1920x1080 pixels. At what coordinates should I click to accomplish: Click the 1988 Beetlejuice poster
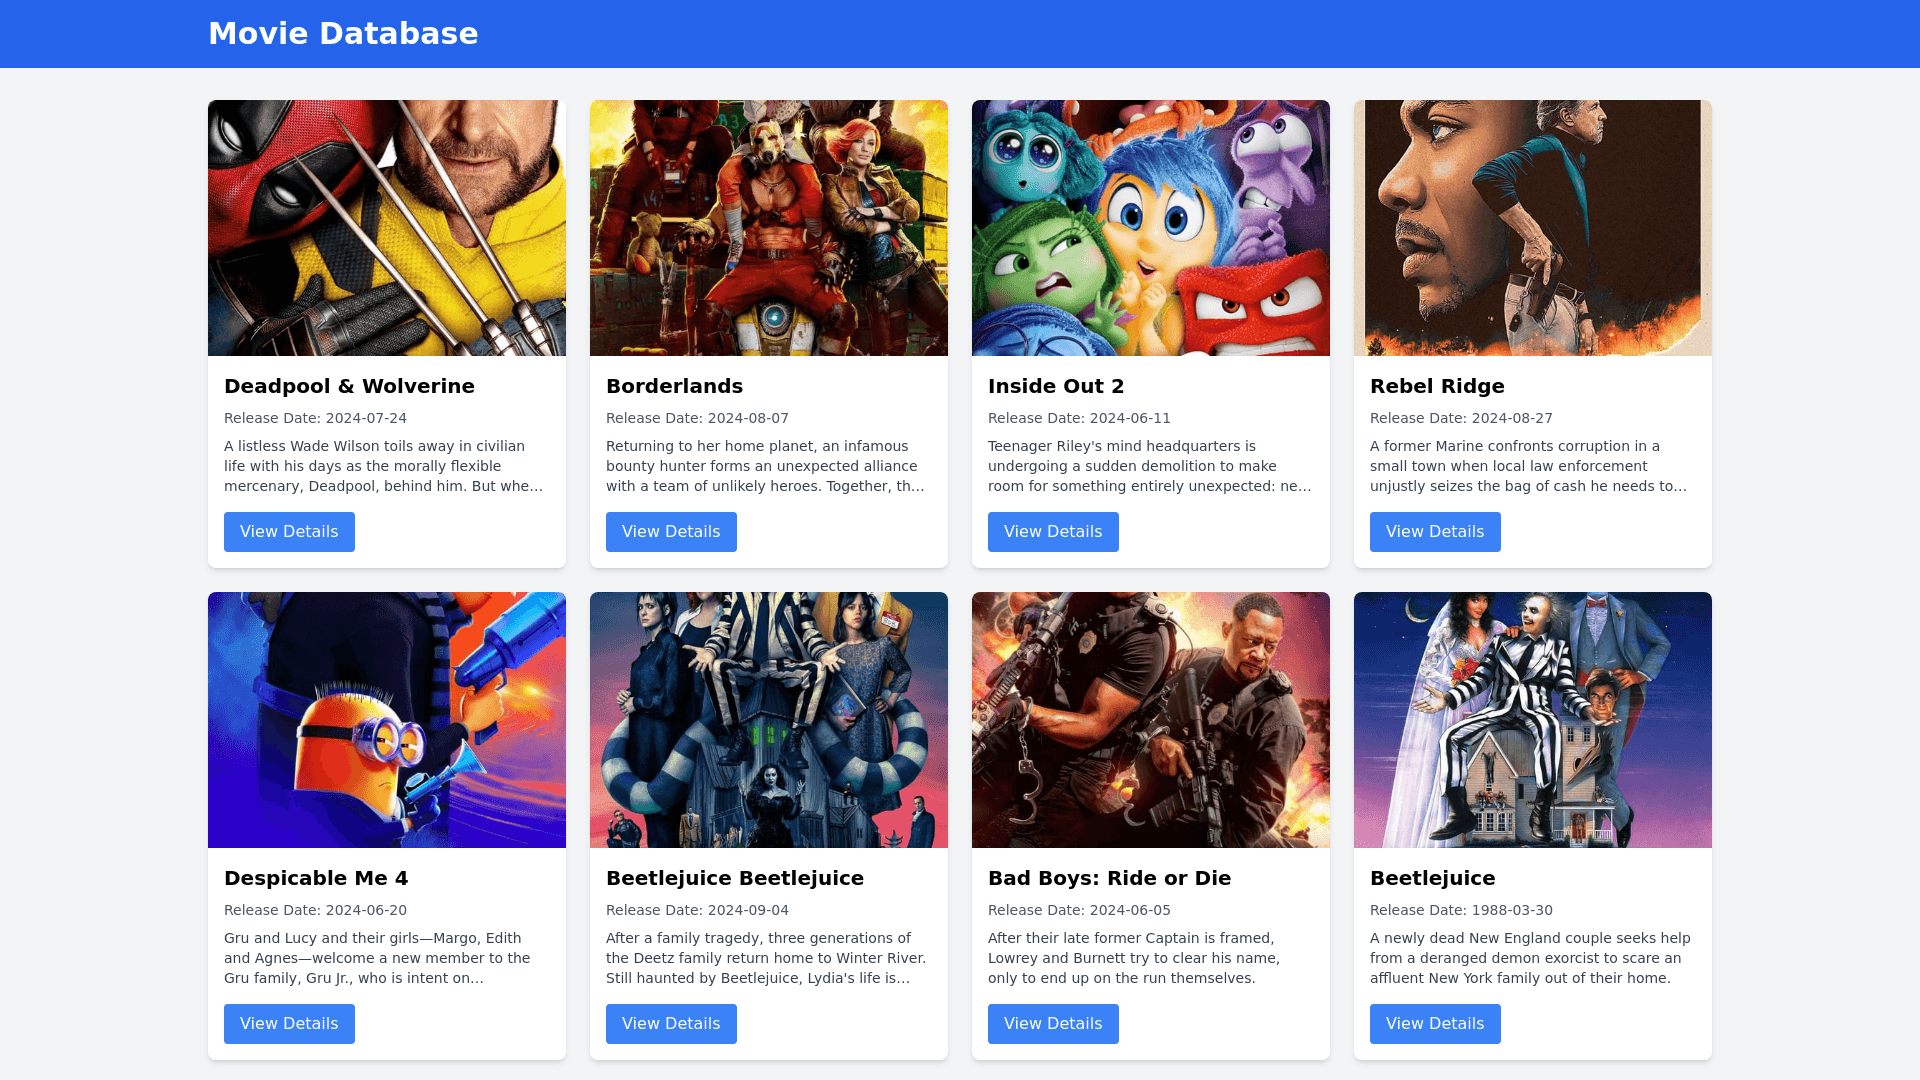1533,720
